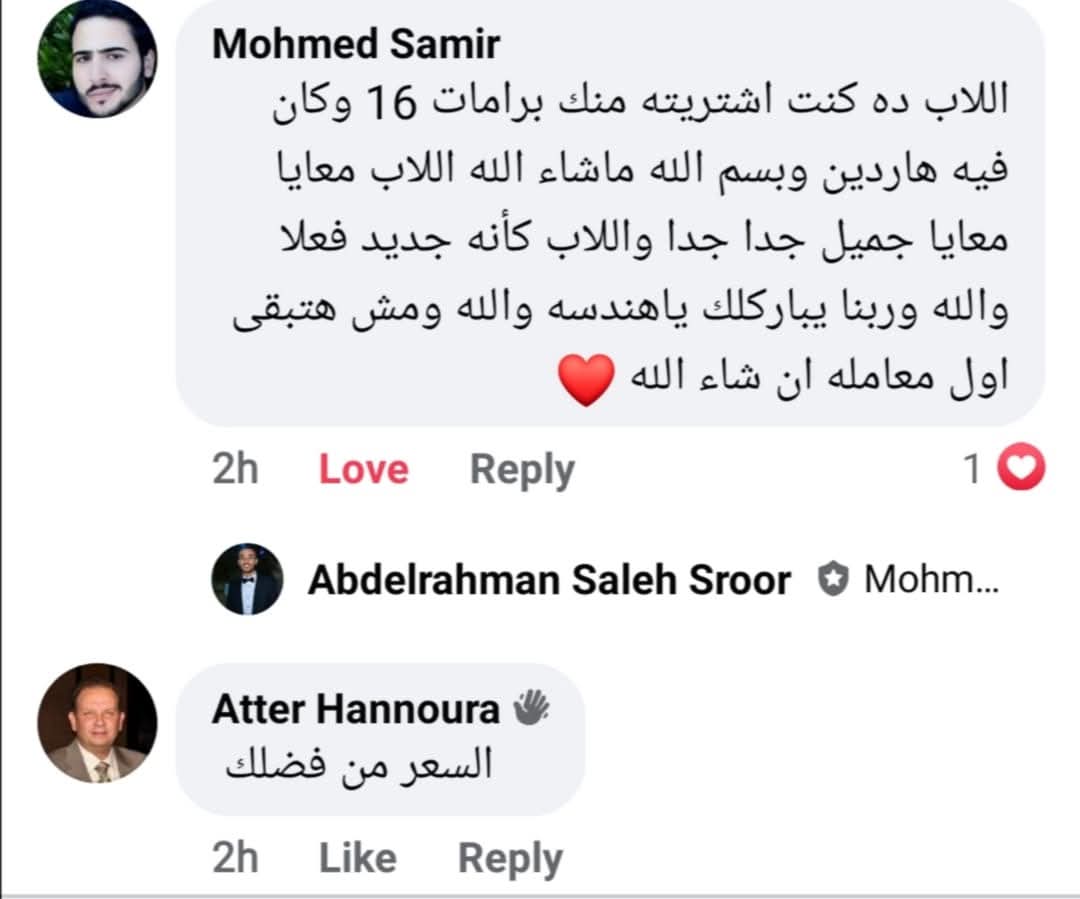Click the waving hand badge beside Atter Hannoura
Viewport: 1080px width, 899px height.
(531, 709)
